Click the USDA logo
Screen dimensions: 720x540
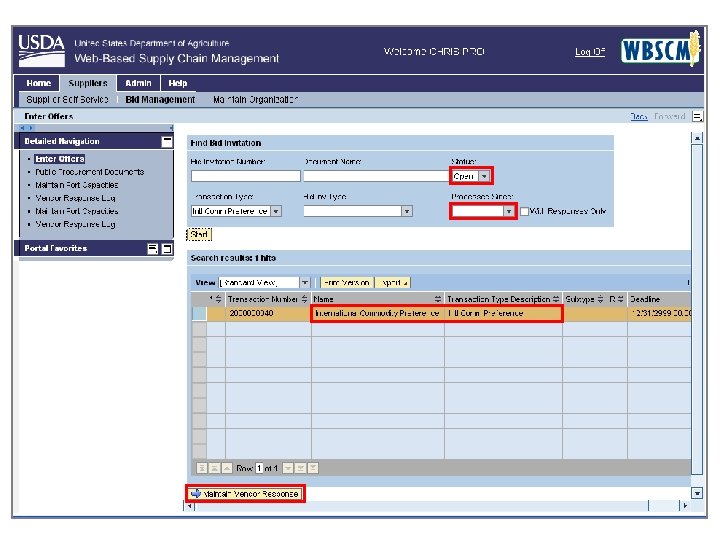pyautogui.click(x=41, y=51)
